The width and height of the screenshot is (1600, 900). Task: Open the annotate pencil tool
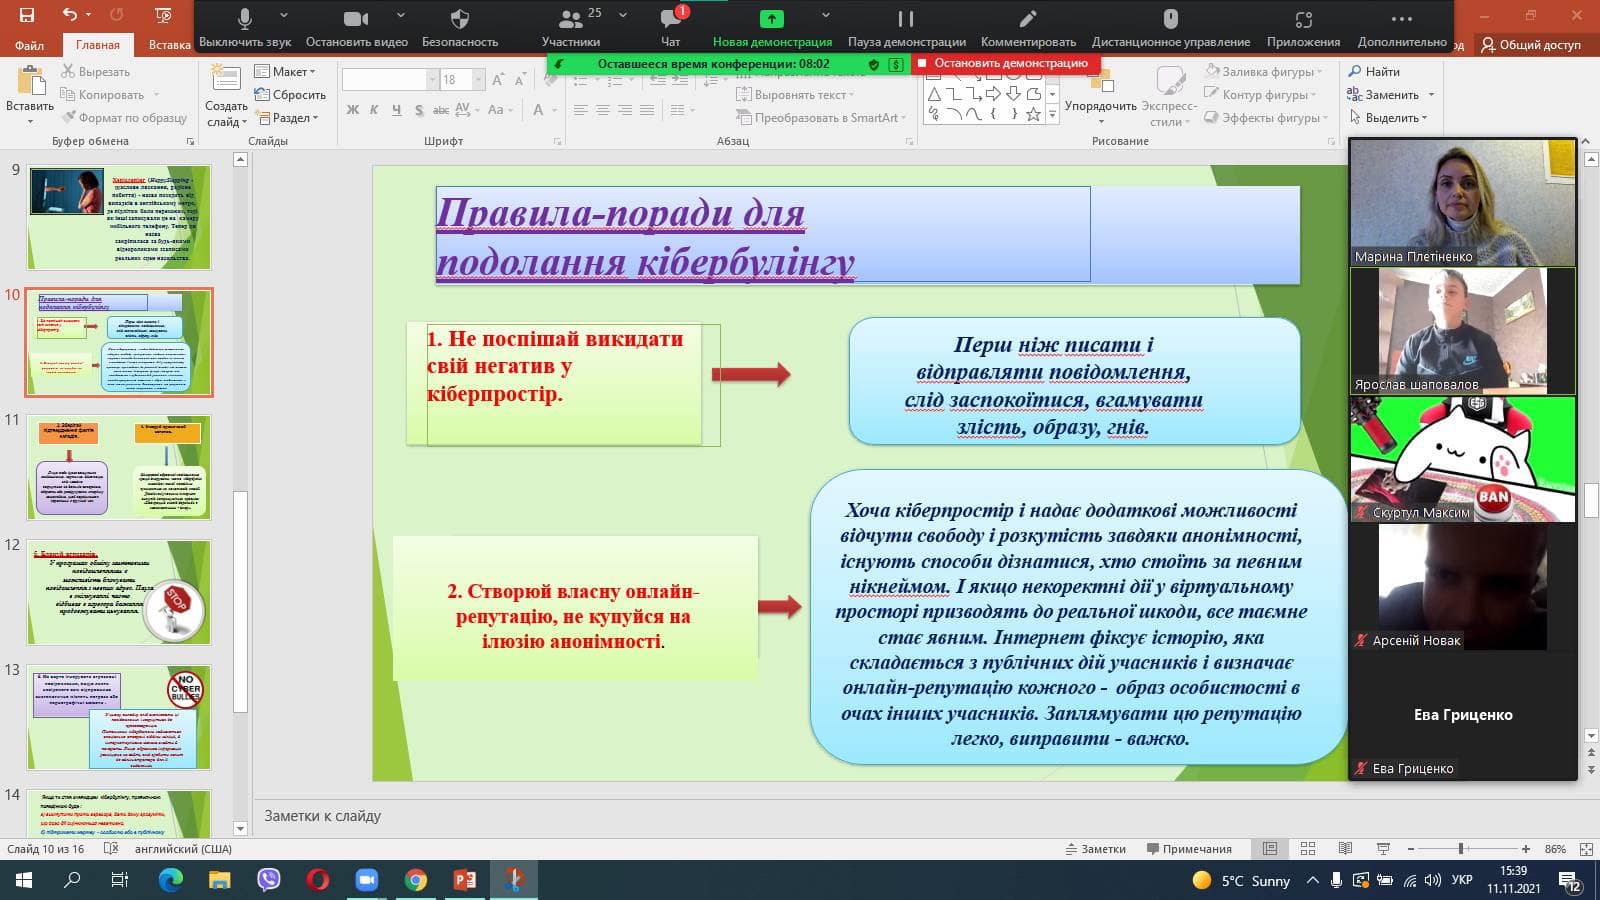pyautogui.click(x=1028, y=27)
